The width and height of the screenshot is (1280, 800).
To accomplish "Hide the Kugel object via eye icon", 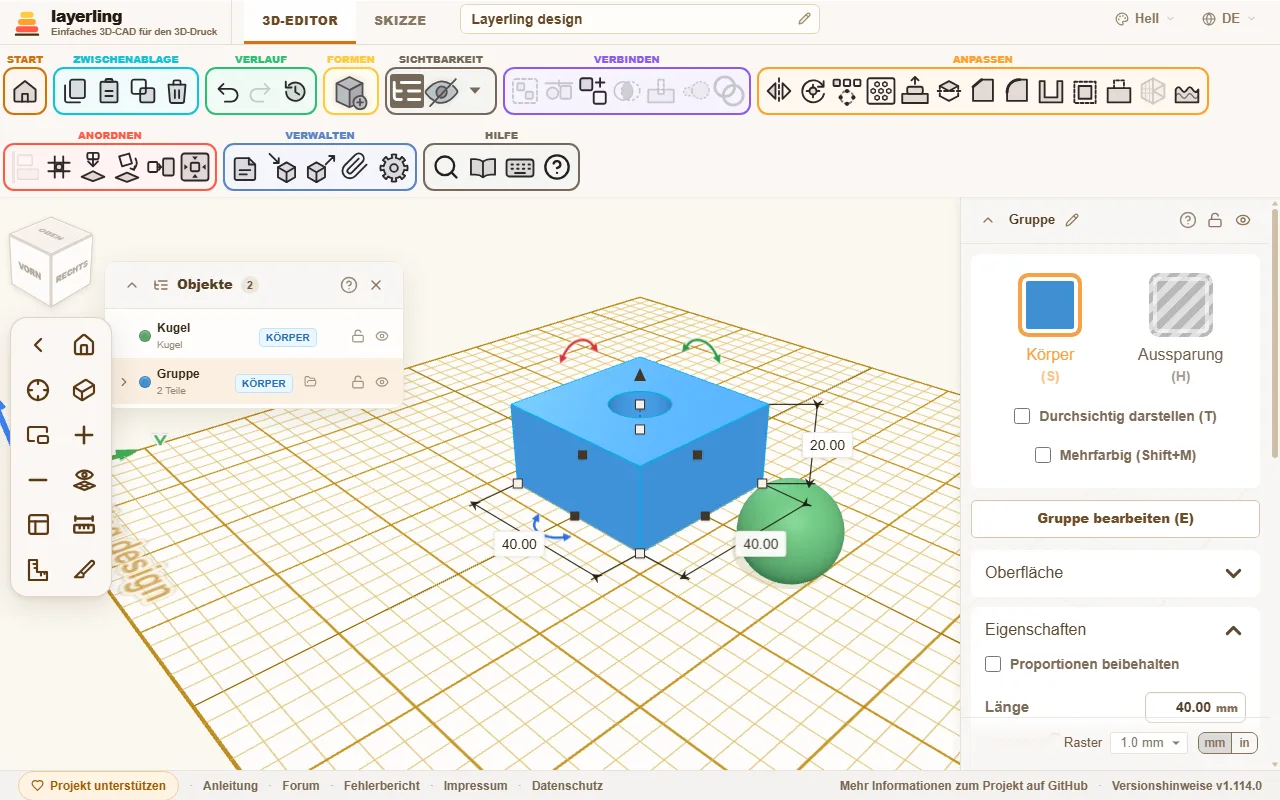I will [382, 337].
